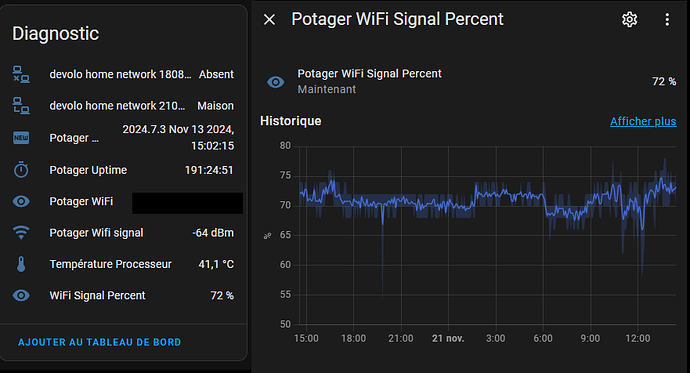Click the Potager WiFi eye icon
The height and width of the screenshot is (373, 690).
tap(21, 201)
